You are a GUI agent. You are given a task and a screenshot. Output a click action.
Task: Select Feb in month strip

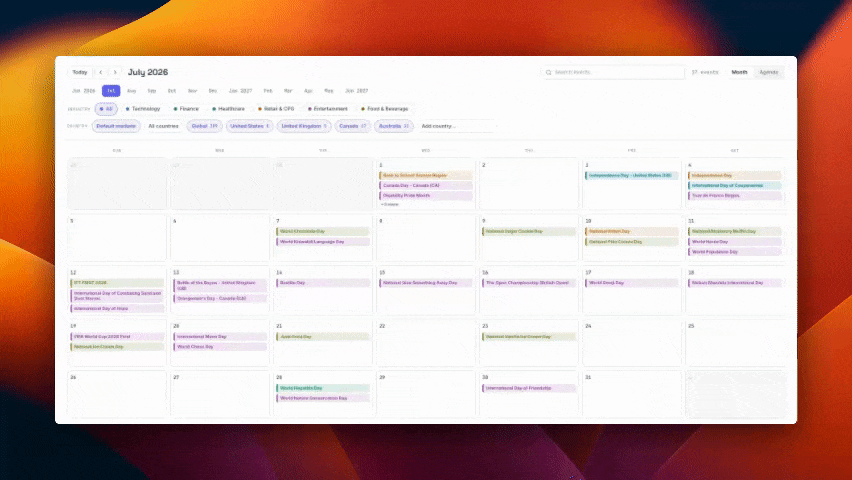(268, 91)
